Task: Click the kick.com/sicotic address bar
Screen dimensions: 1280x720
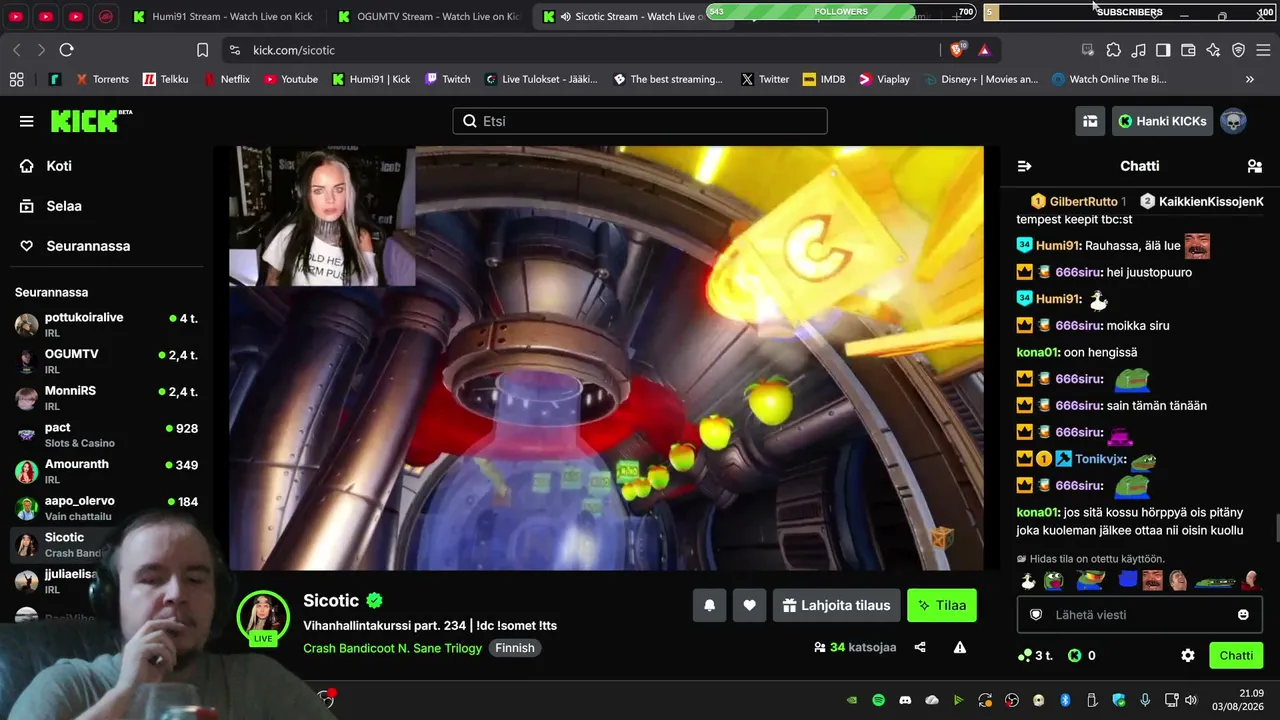Action: coord(580,50)
